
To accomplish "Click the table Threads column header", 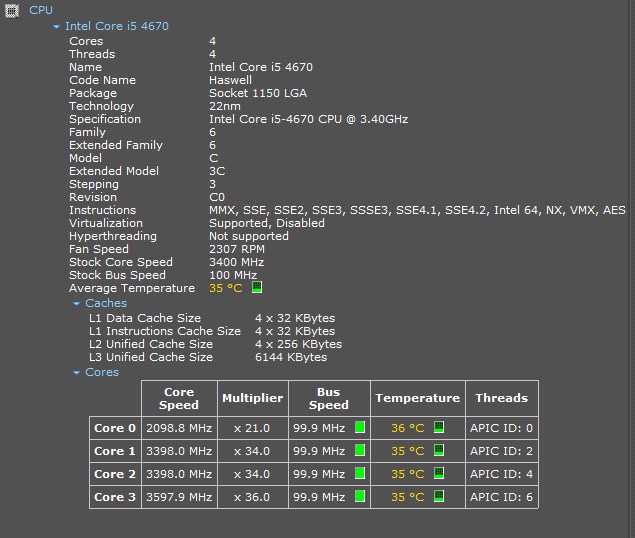I will pyautogui.click(x=502, y=399).
